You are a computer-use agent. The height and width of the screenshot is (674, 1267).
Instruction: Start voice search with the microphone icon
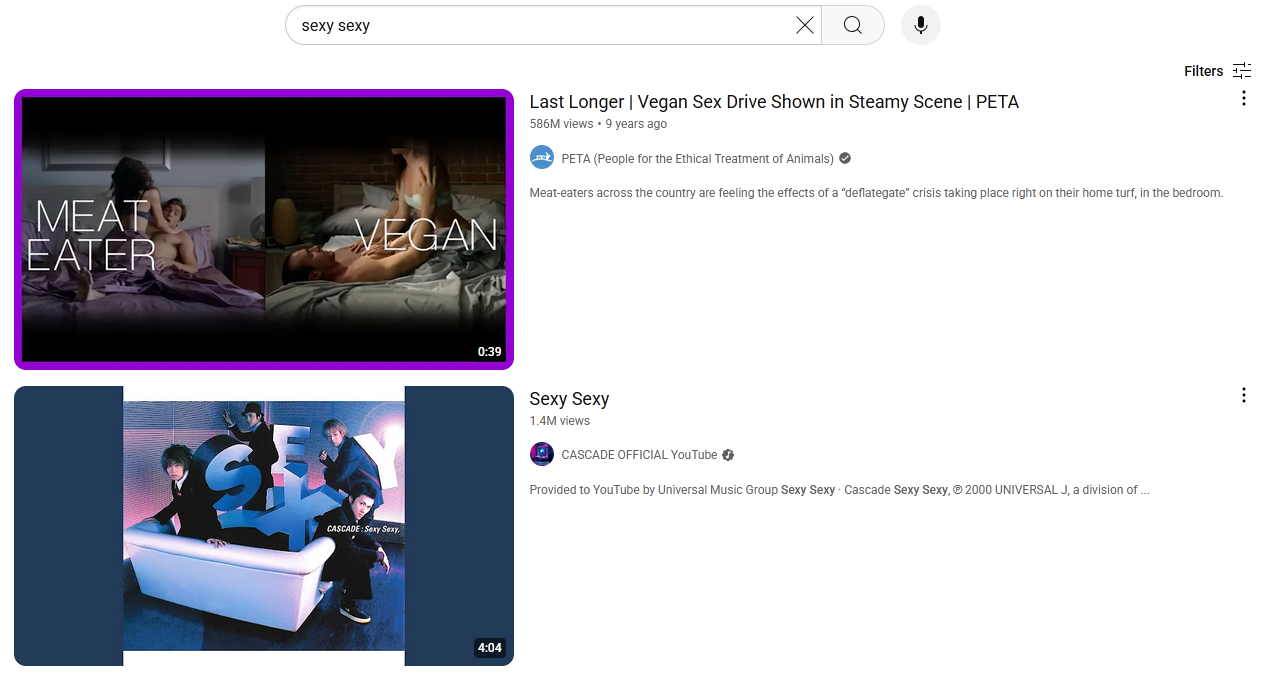pyautogui.click(x=921, y=26)
